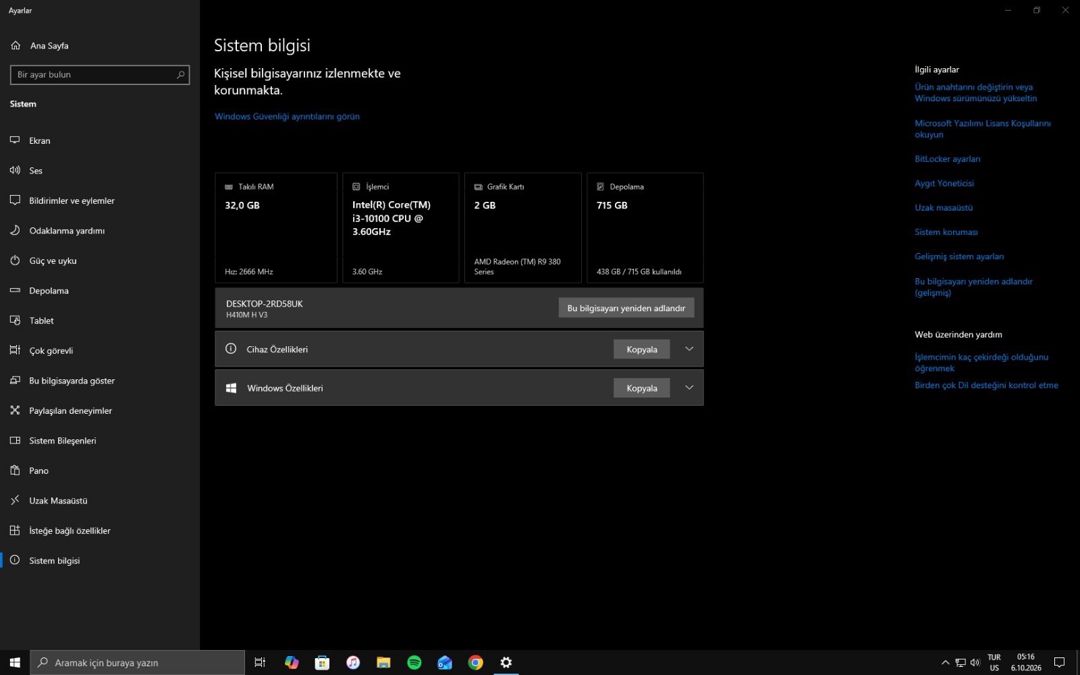1080x675 pixels.
Task: Click the Pano clipboard icon in sidebar
Action: click(x=15, y=470)
